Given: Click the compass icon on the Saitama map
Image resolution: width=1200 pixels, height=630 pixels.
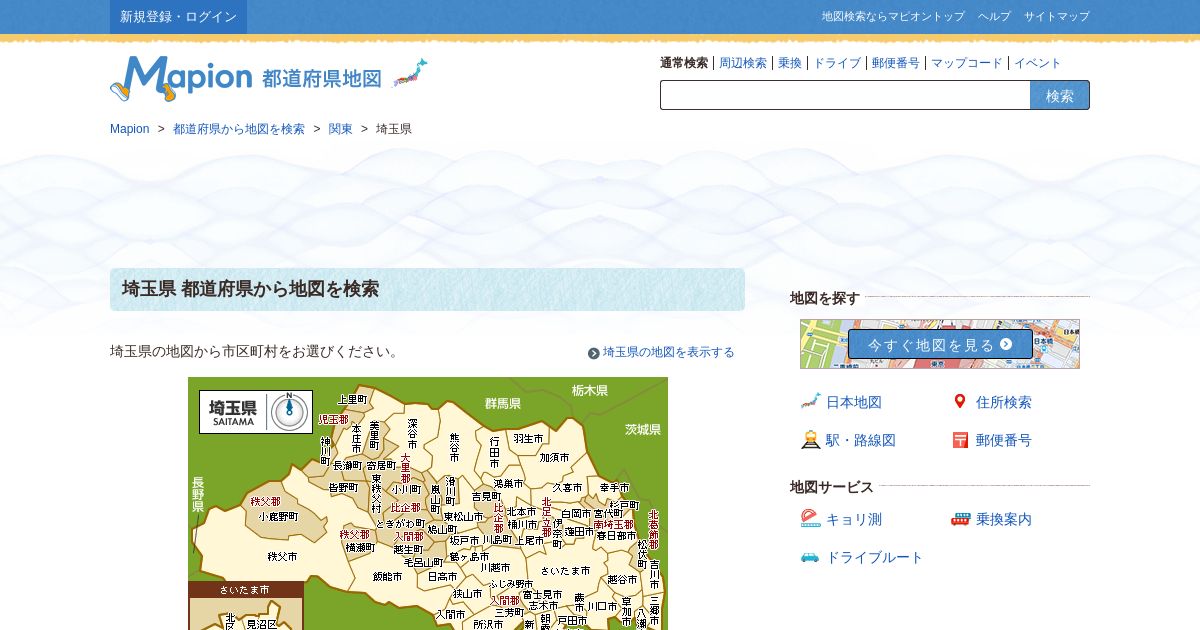Looking at the screenshot, I should coord(290,411).
